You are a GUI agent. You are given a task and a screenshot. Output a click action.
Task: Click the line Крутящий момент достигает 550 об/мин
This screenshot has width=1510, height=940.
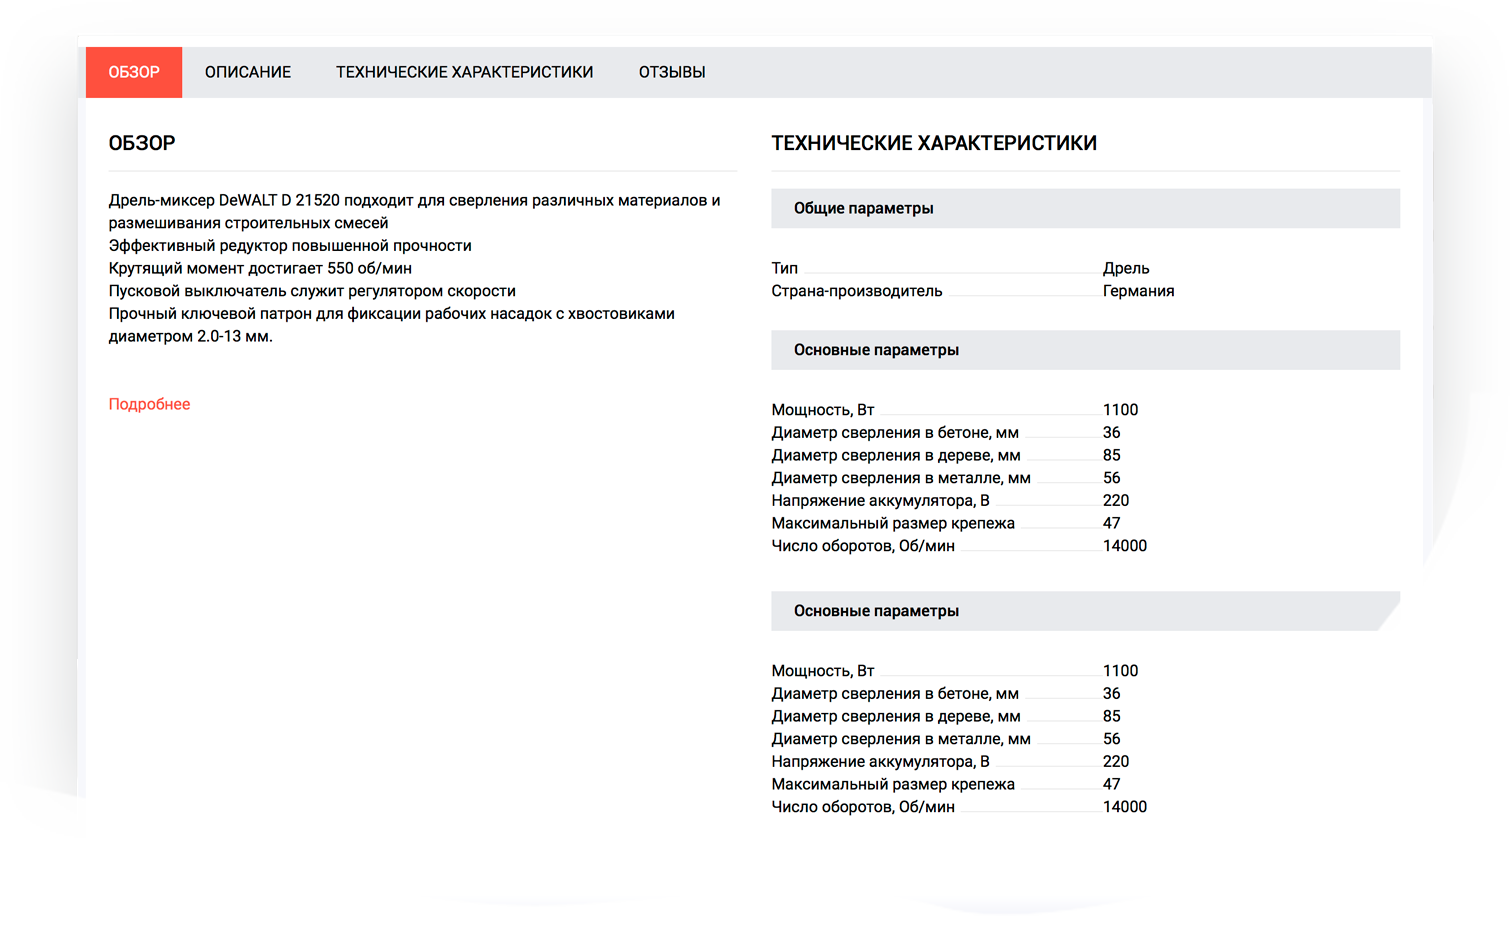260,268
